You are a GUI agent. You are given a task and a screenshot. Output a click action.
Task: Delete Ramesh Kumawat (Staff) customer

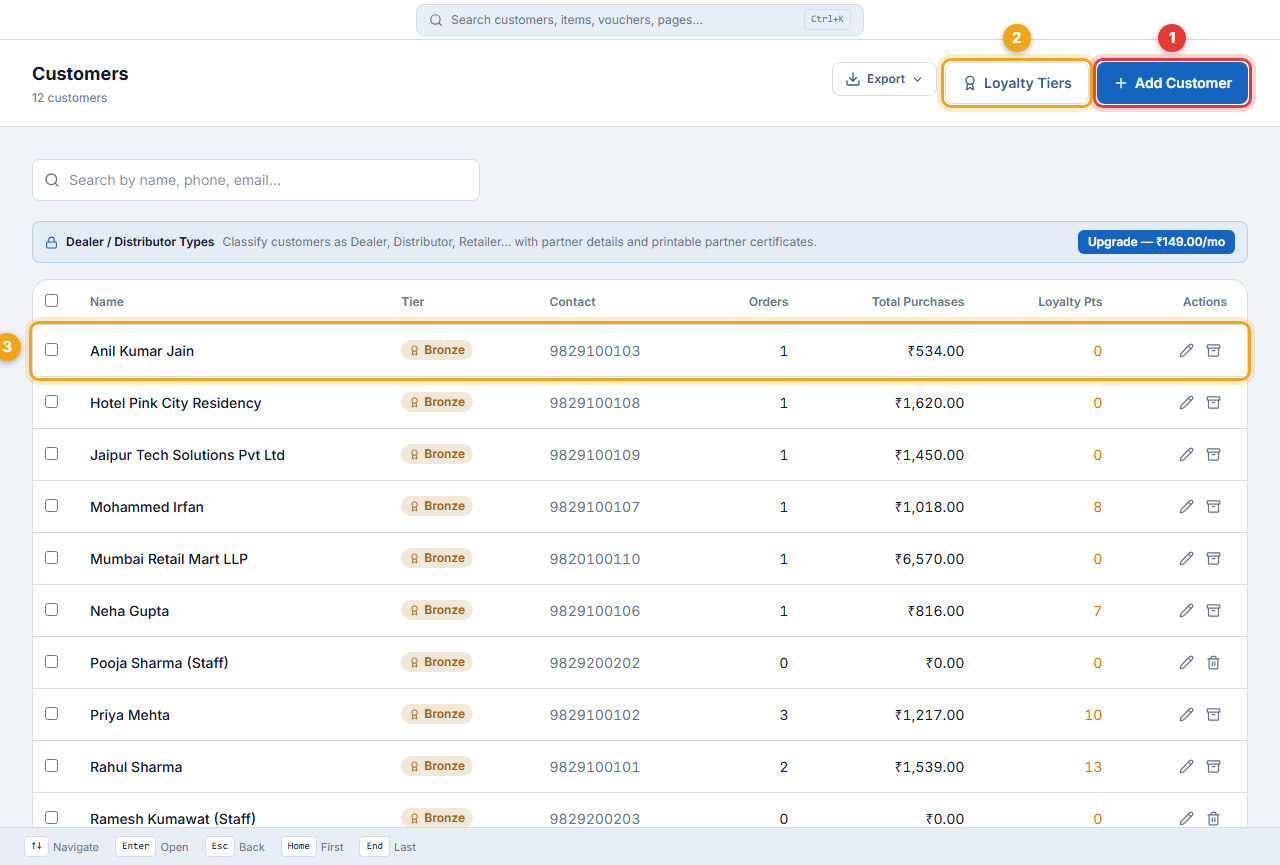[x=1213, y=818]
